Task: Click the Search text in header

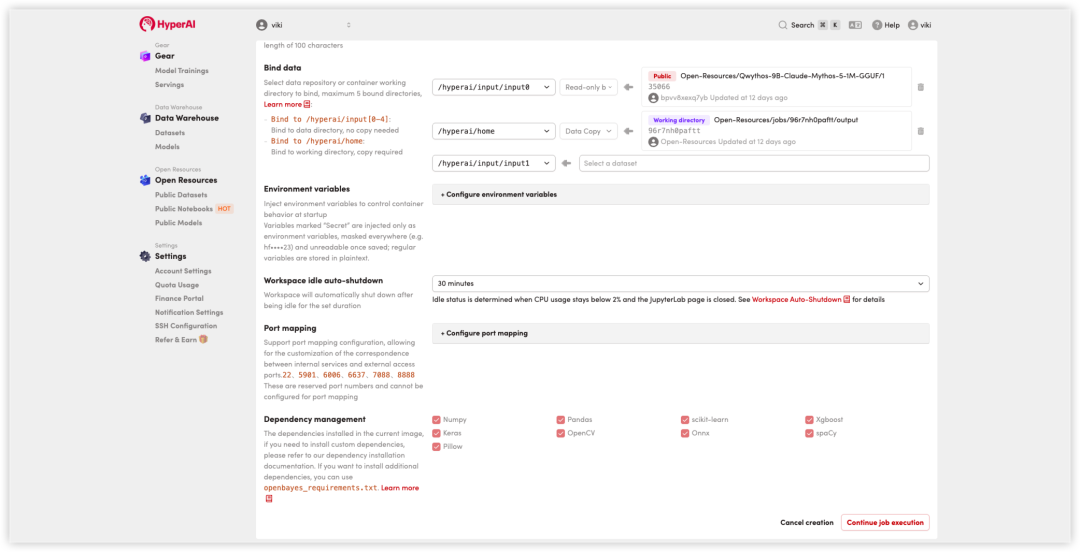Action: [x=802, y=25]
